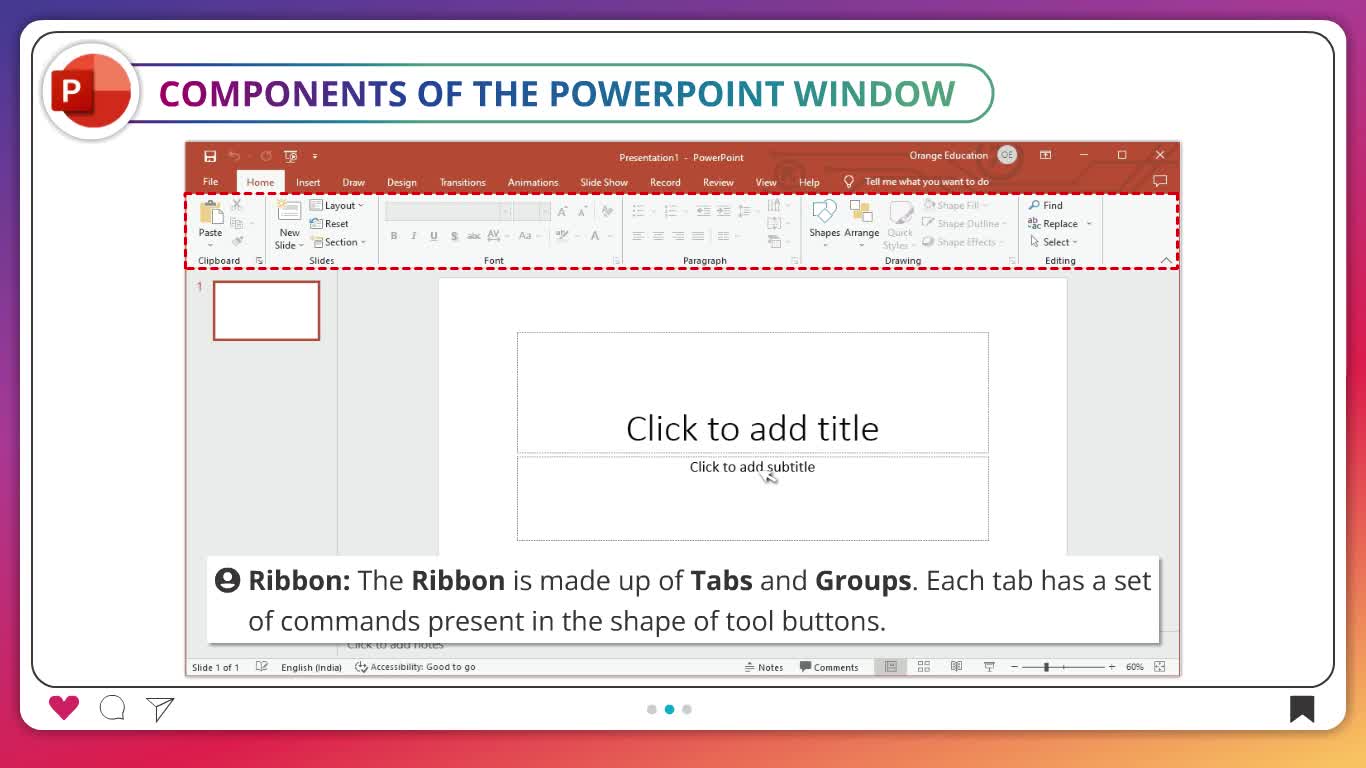Adjust the zoom slider in status bar
Screen dimensions: 1366x768
(x=1065, y=667)
